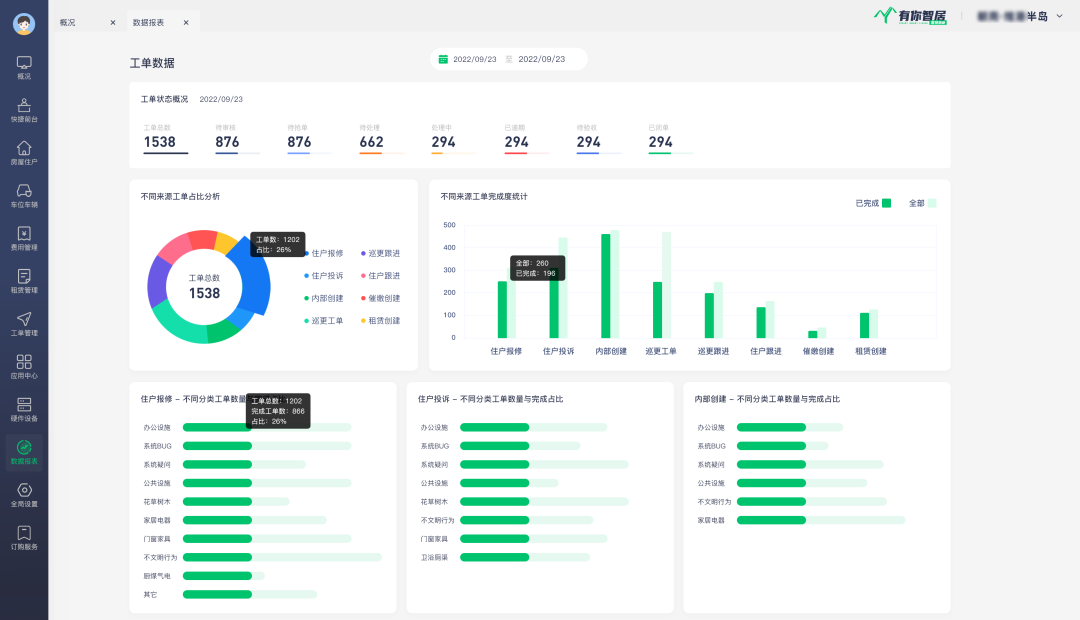This screenshot has width=1080, height=620.
Task: Close the 概况 tab
Action: (x=113, y=23)
